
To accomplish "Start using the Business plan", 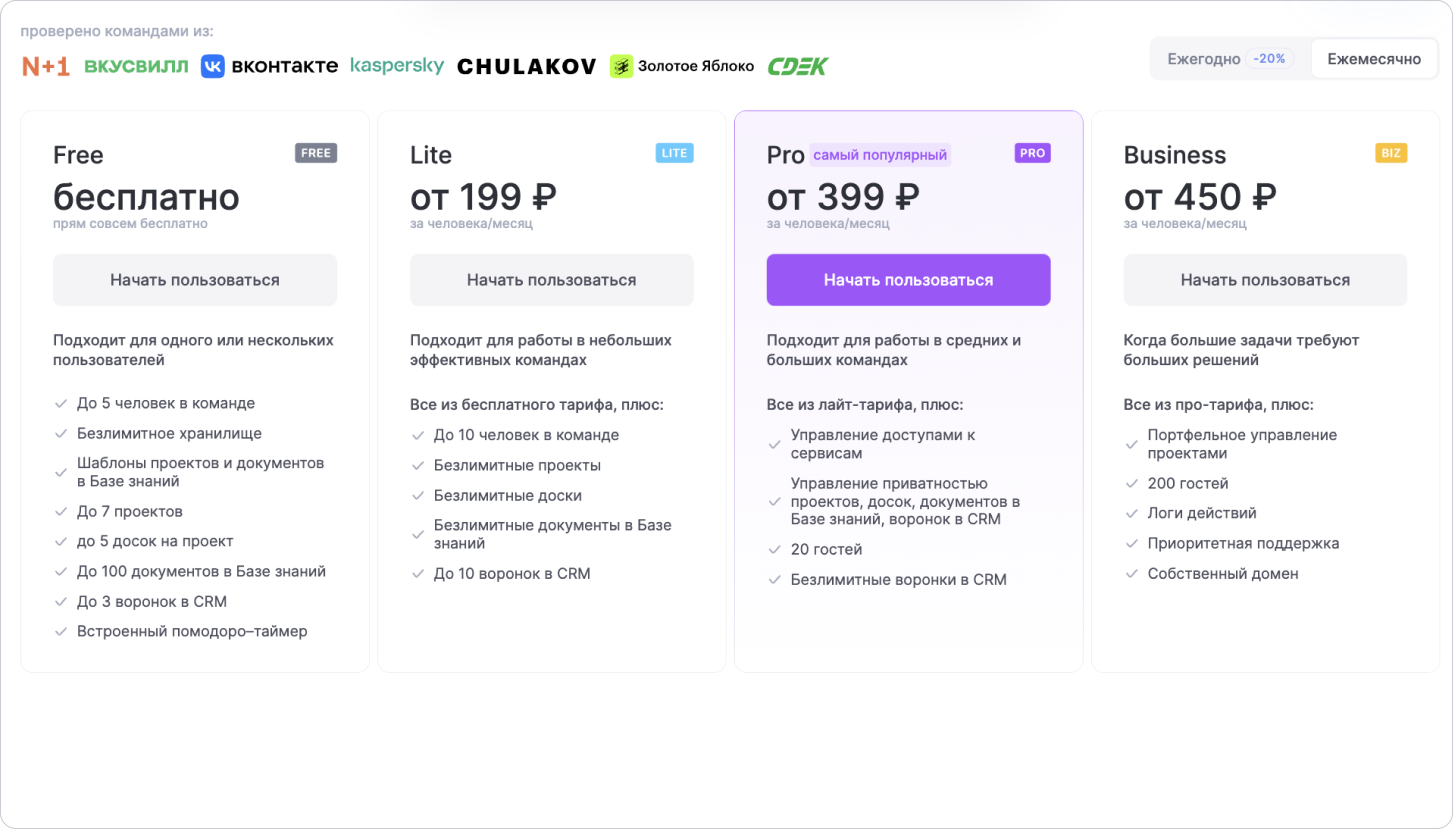I will click(1265, 280).
